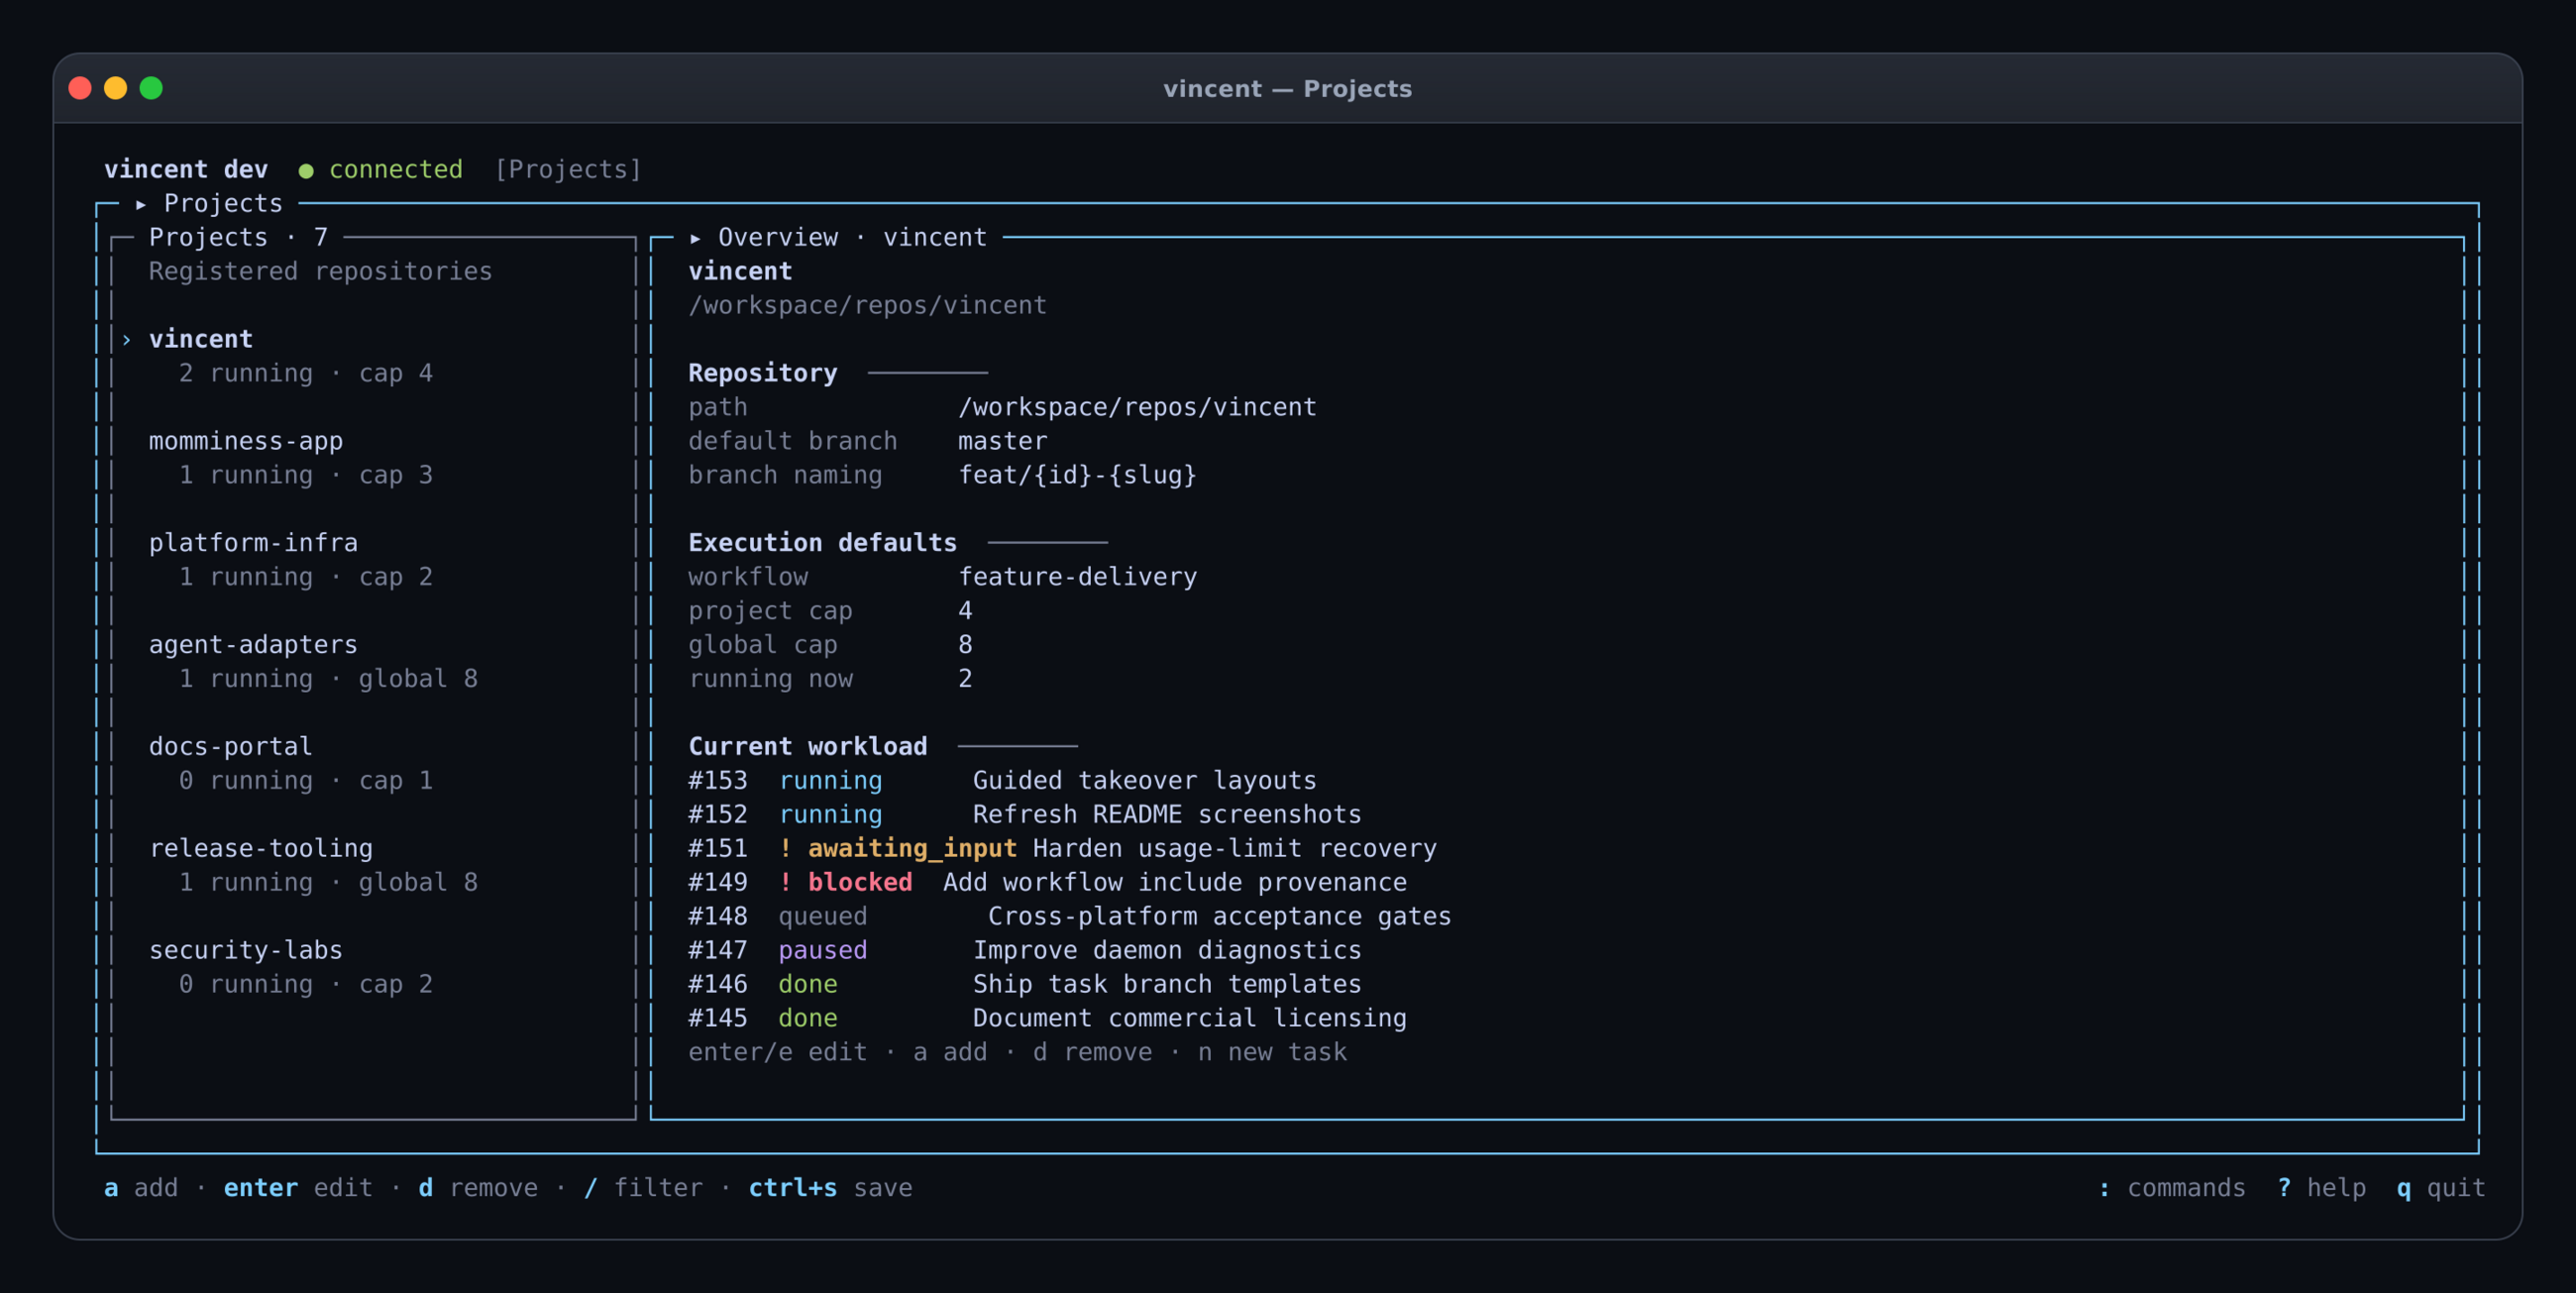Click the 'running' status of task #153
The width and height of the screenshot is (2576, 1293).
(x=830, y=781)
